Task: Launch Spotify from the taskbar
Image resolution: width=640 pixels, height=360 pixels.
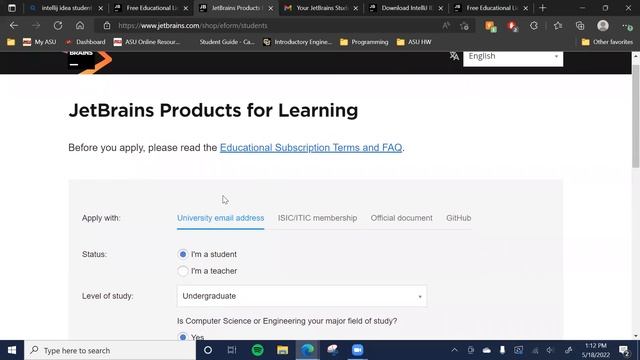Action: [258, 350]
